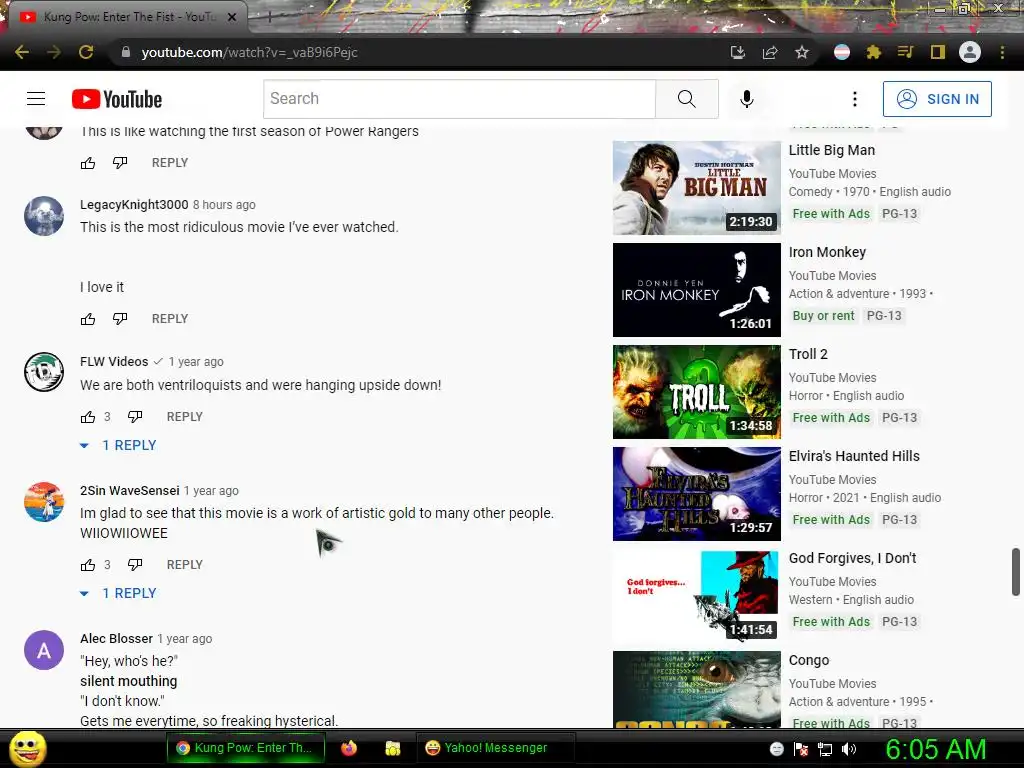Like the FLW Videos comment

[x=88, y=417]
